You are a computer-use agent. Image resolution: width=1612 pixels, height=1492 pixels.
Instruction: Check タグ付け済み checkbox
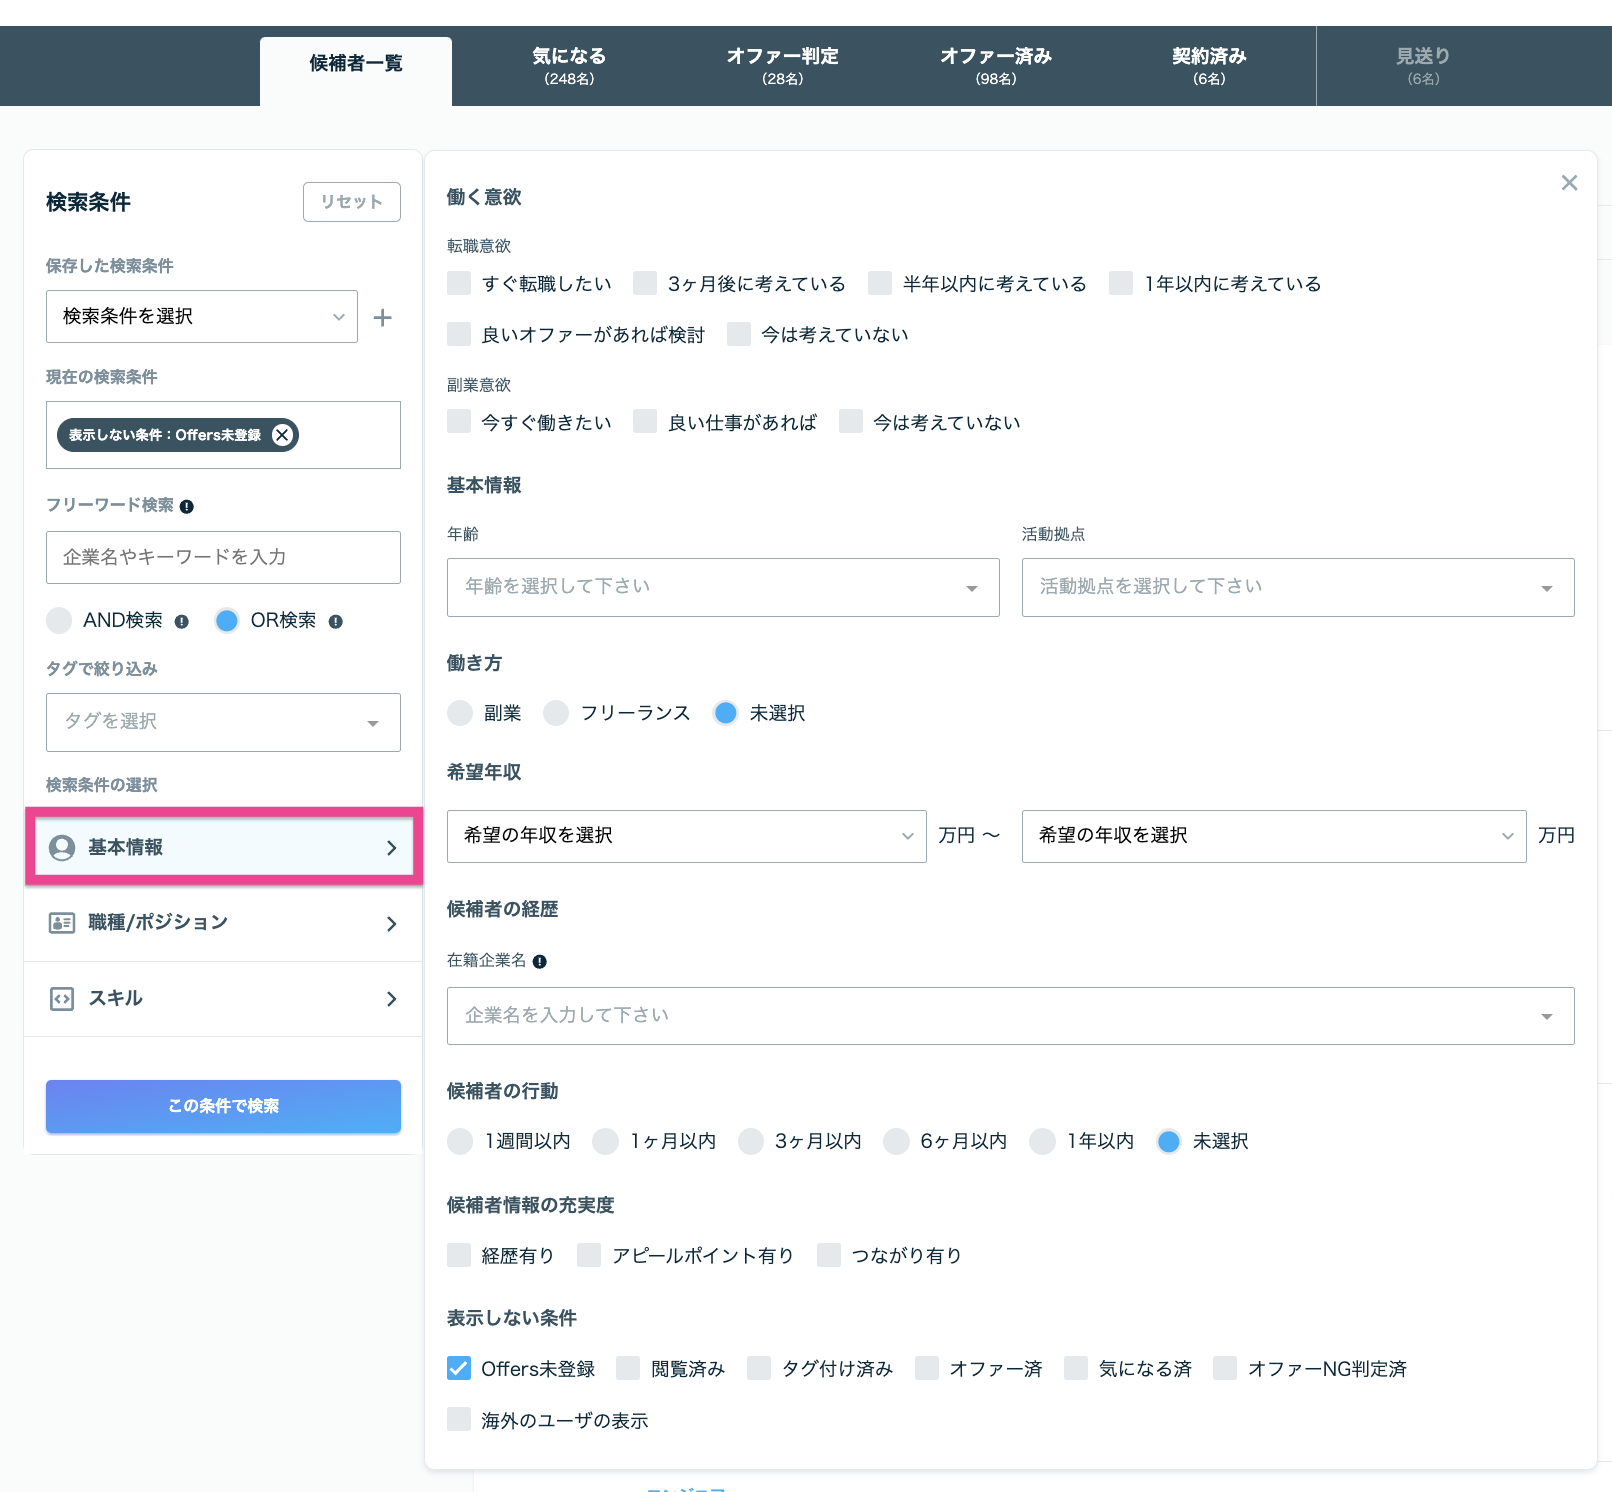(x=759, y=1368)
